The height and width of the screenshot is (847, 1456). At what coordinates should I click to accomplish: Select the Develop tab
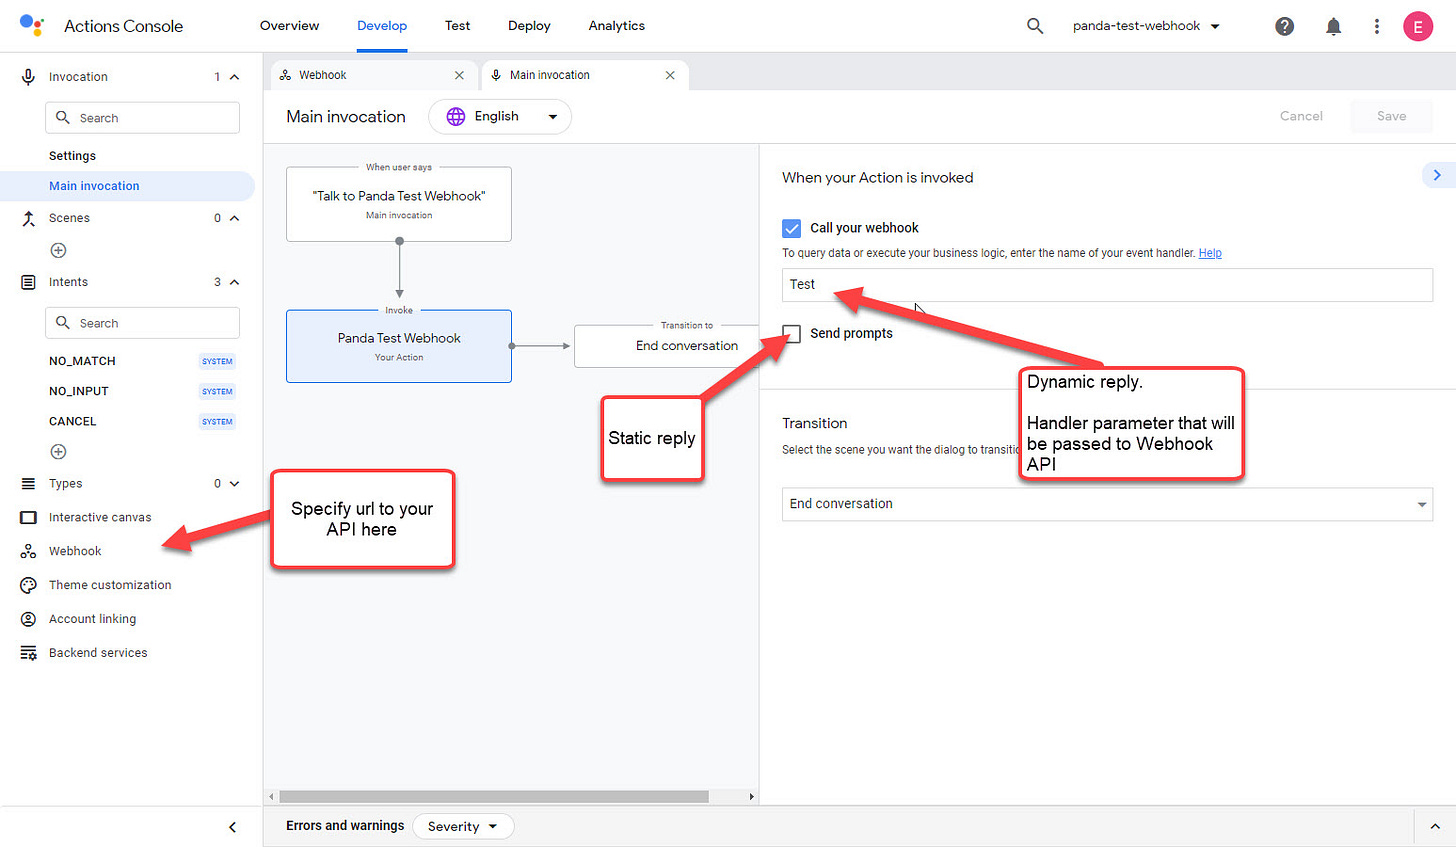tap(382, 26)
